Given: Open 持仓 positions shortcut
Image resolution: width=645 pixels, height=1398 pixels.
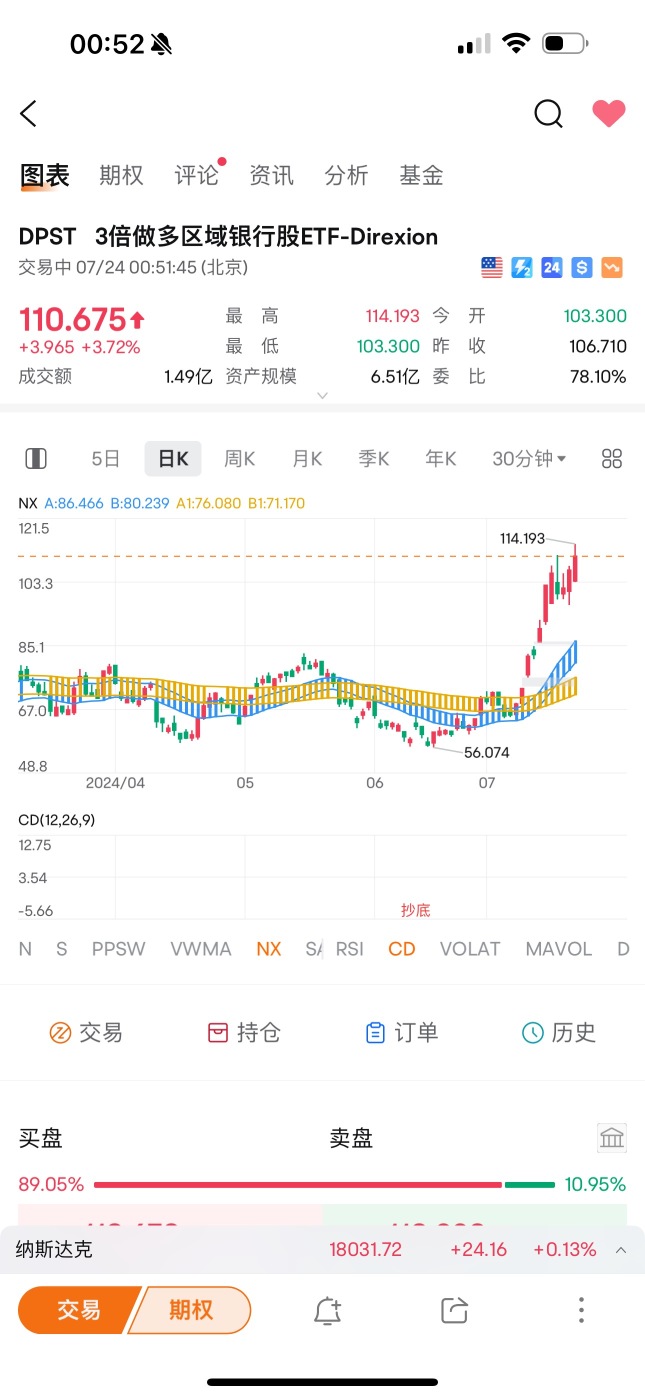Looking at the screenshot, I should [x=245, y=1033].
